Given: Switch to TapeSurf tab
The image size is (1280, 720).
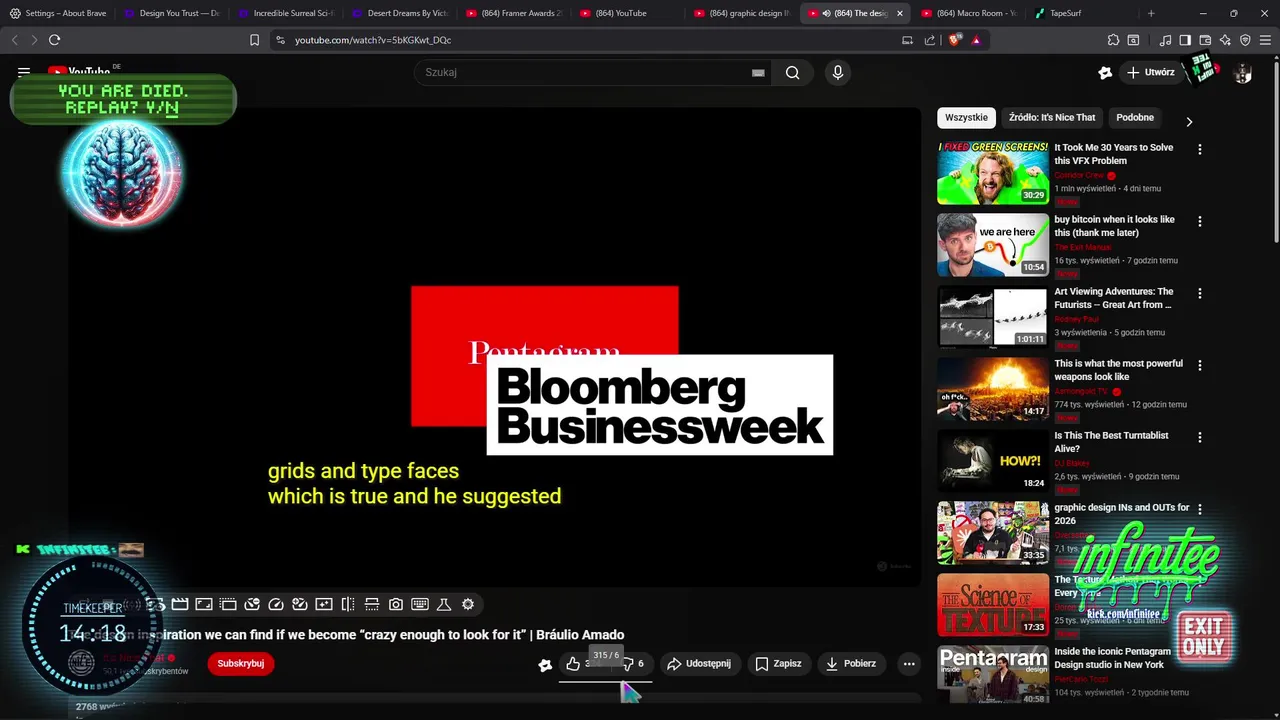Looking at the screenshot, I should tap(1083, 13).
